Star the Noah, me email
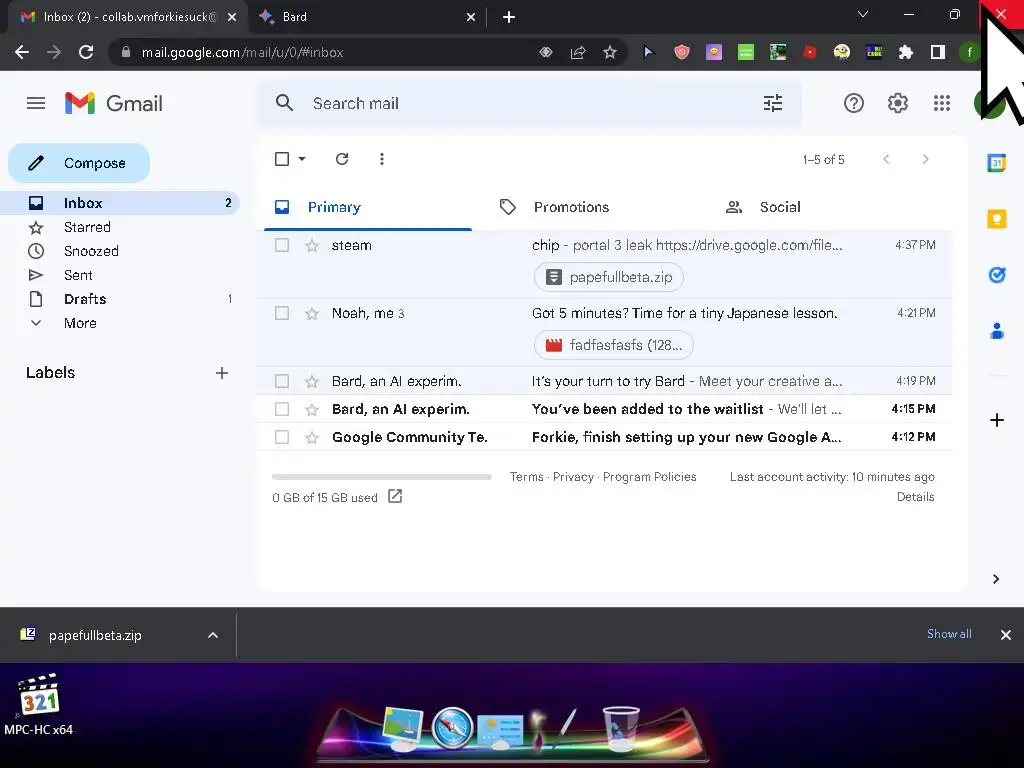The image size is (1024, 768). 312,313
